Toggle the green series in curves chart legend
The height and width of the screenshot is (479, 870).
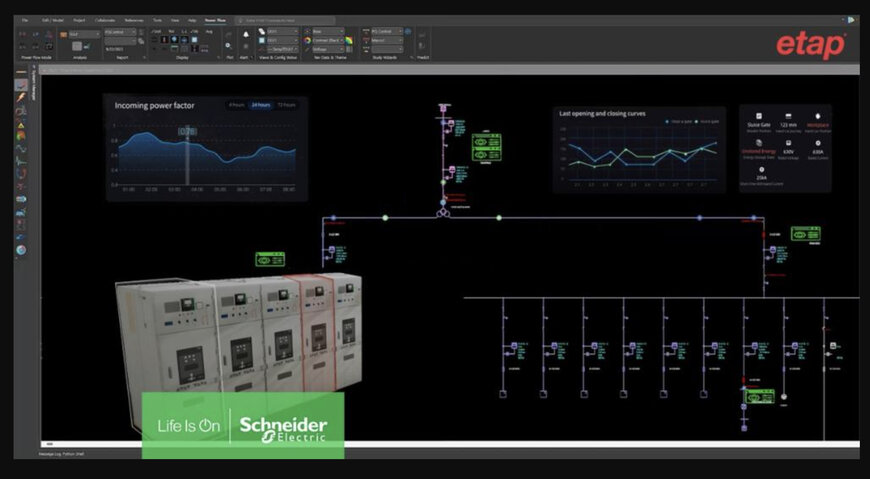[709, 122]
